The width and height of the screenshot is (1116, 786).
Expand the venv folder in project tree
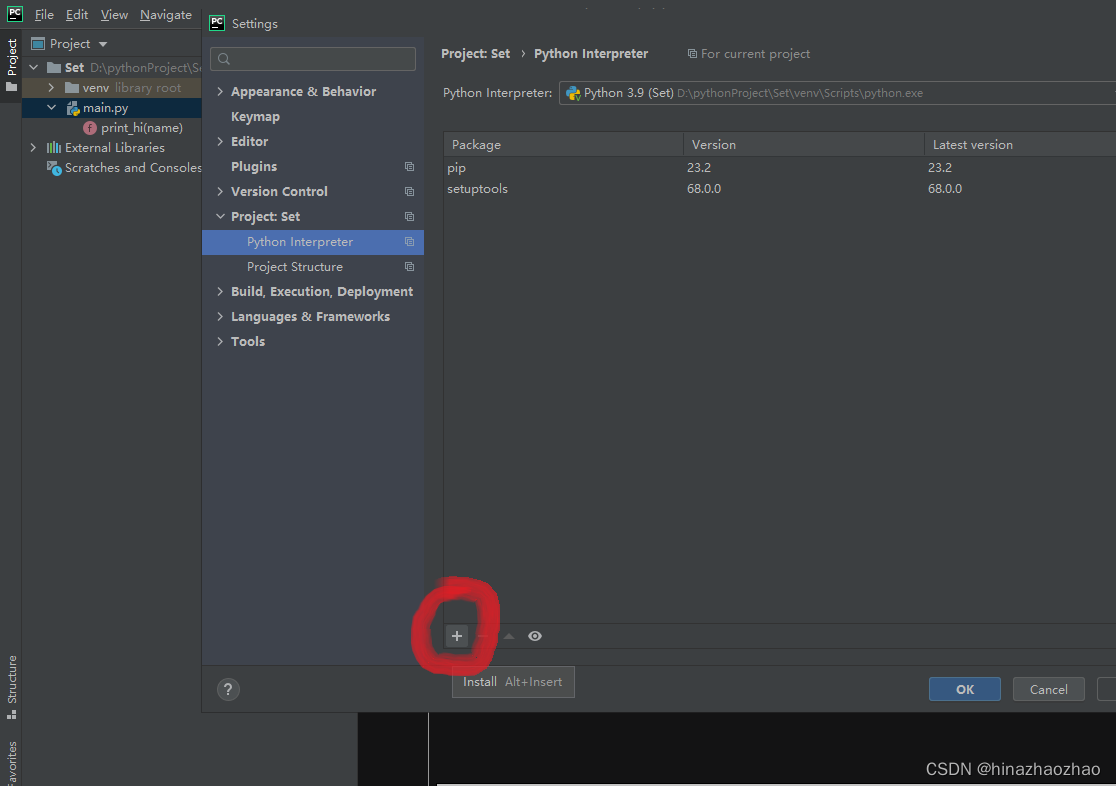[51, 88]
